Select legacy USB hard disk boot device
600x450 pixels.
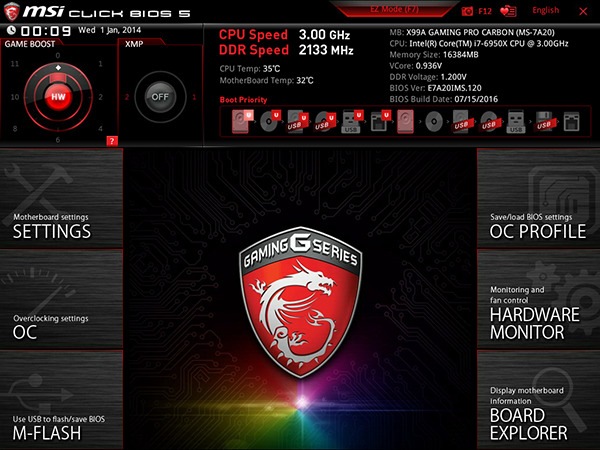[x=461, y=121]
